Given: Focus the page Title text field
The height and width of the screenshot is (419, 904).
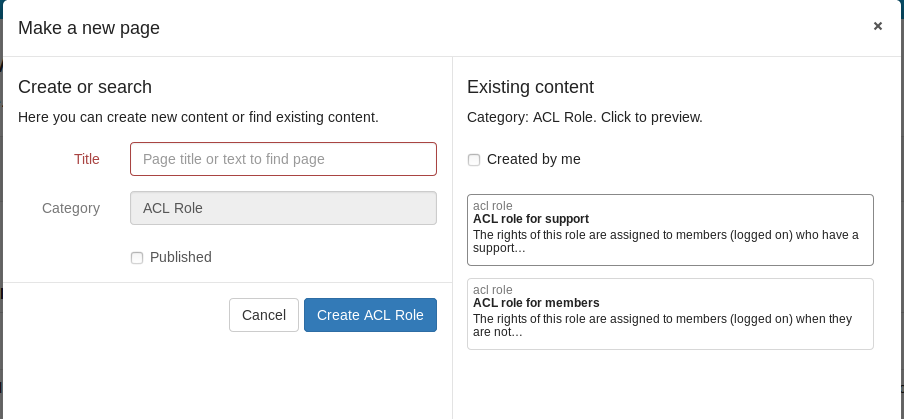Looking at the screenshot, I should [283, 159].
